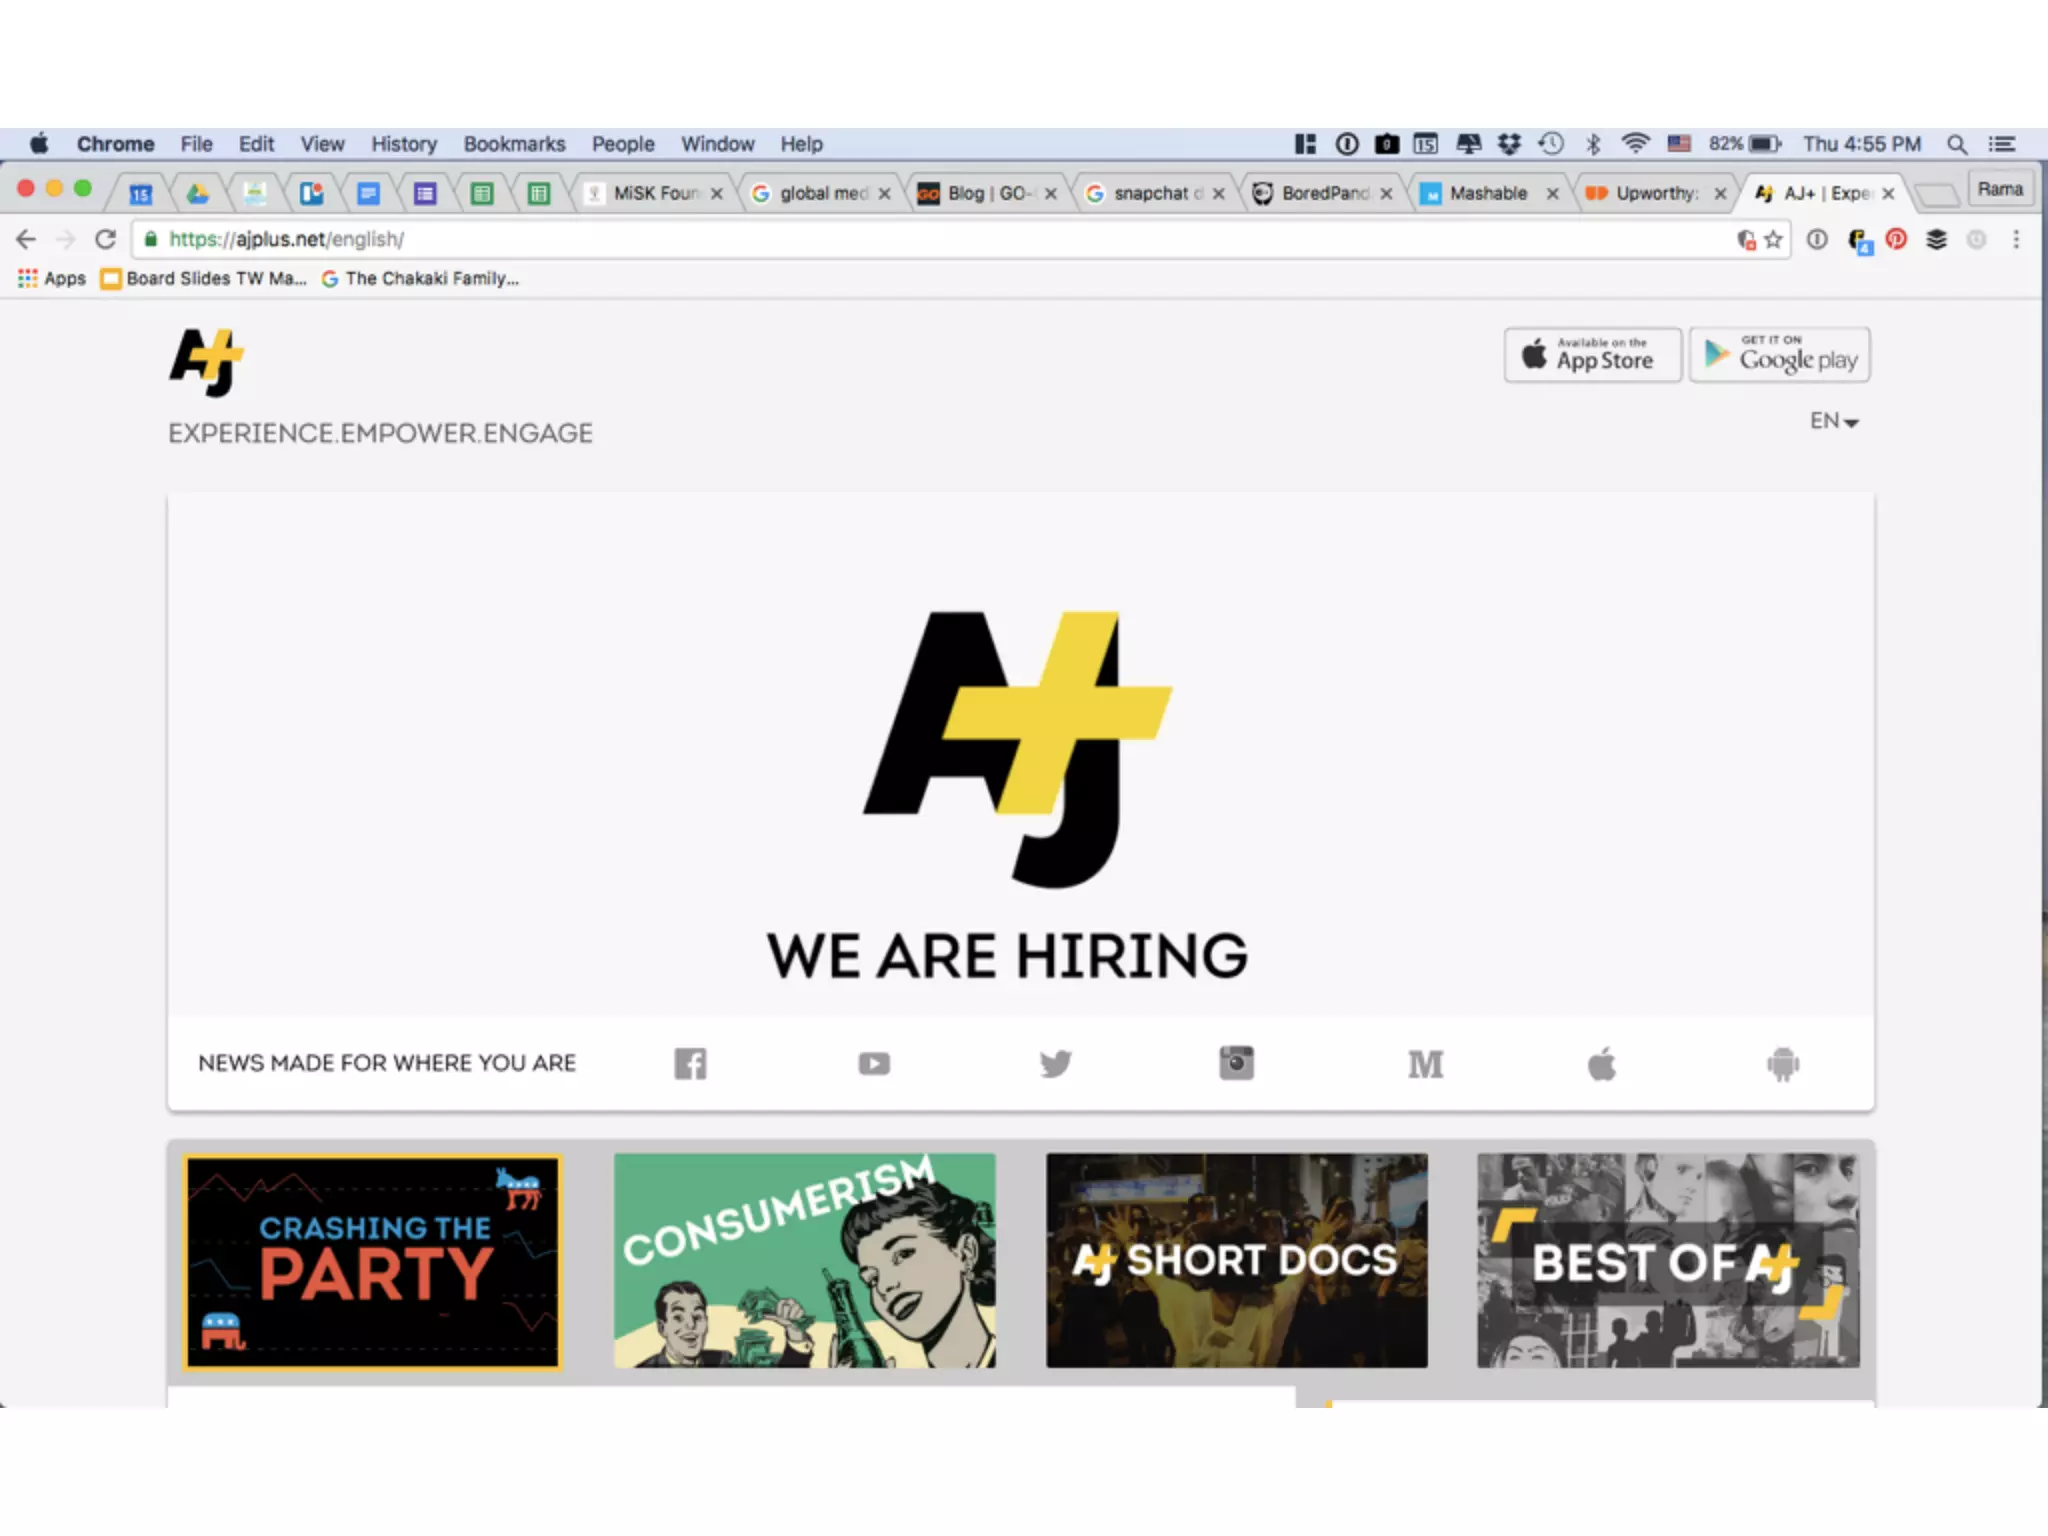
Task: Click the Apple icon in social bar
Action: tap(1601, 1063)
